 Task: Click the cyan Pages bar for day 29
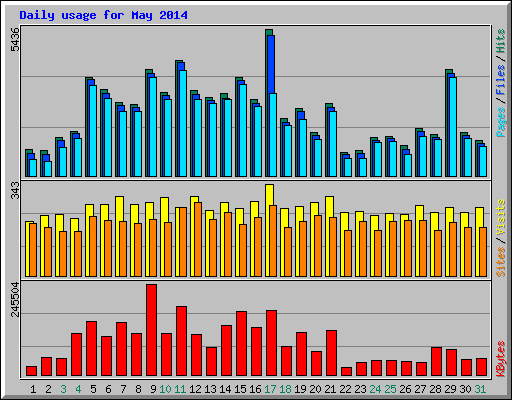tap(453, 127)
